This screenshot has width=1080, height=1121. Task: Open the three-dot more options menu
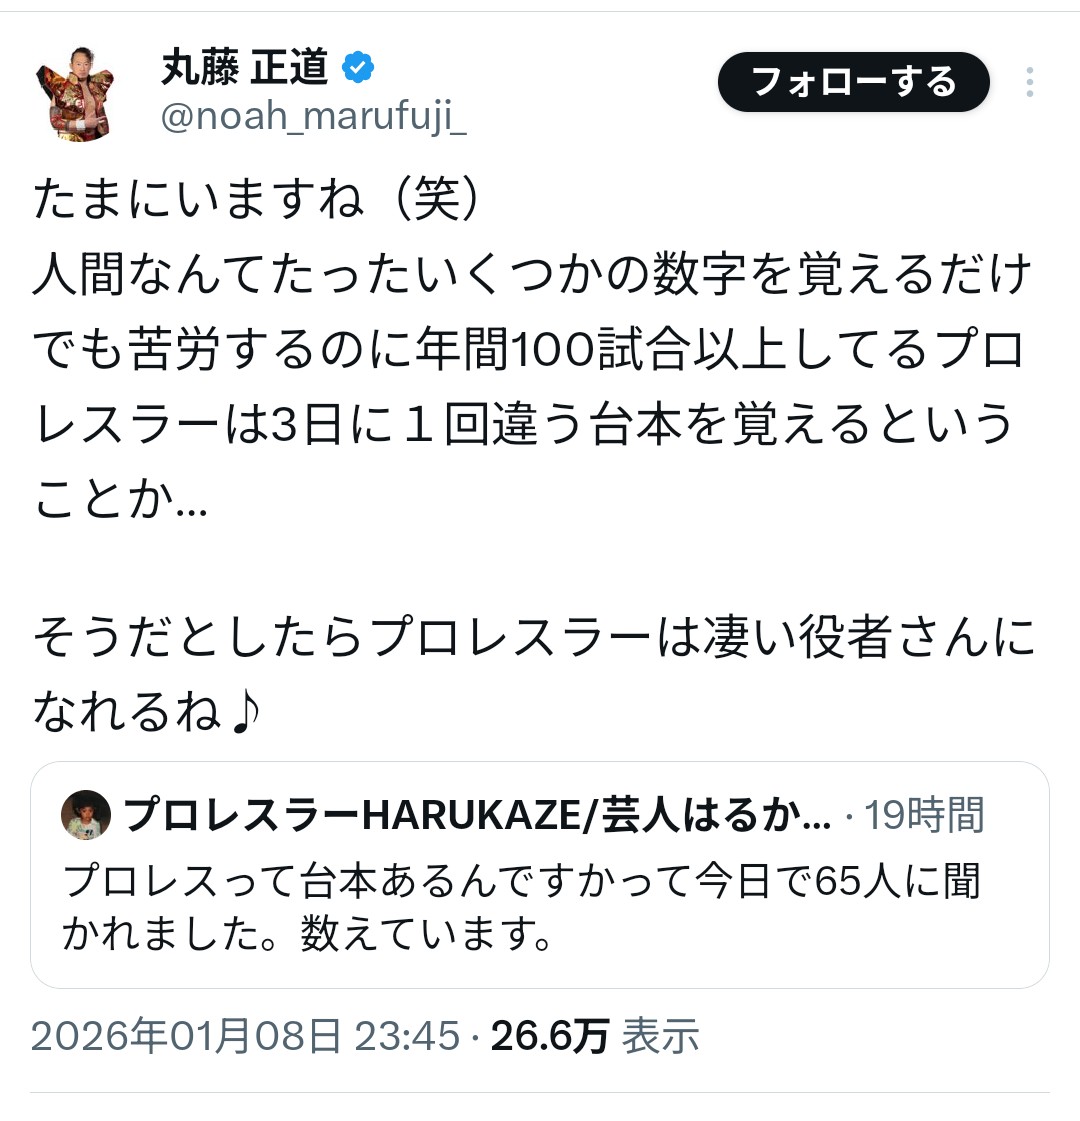pos(1029,82)
